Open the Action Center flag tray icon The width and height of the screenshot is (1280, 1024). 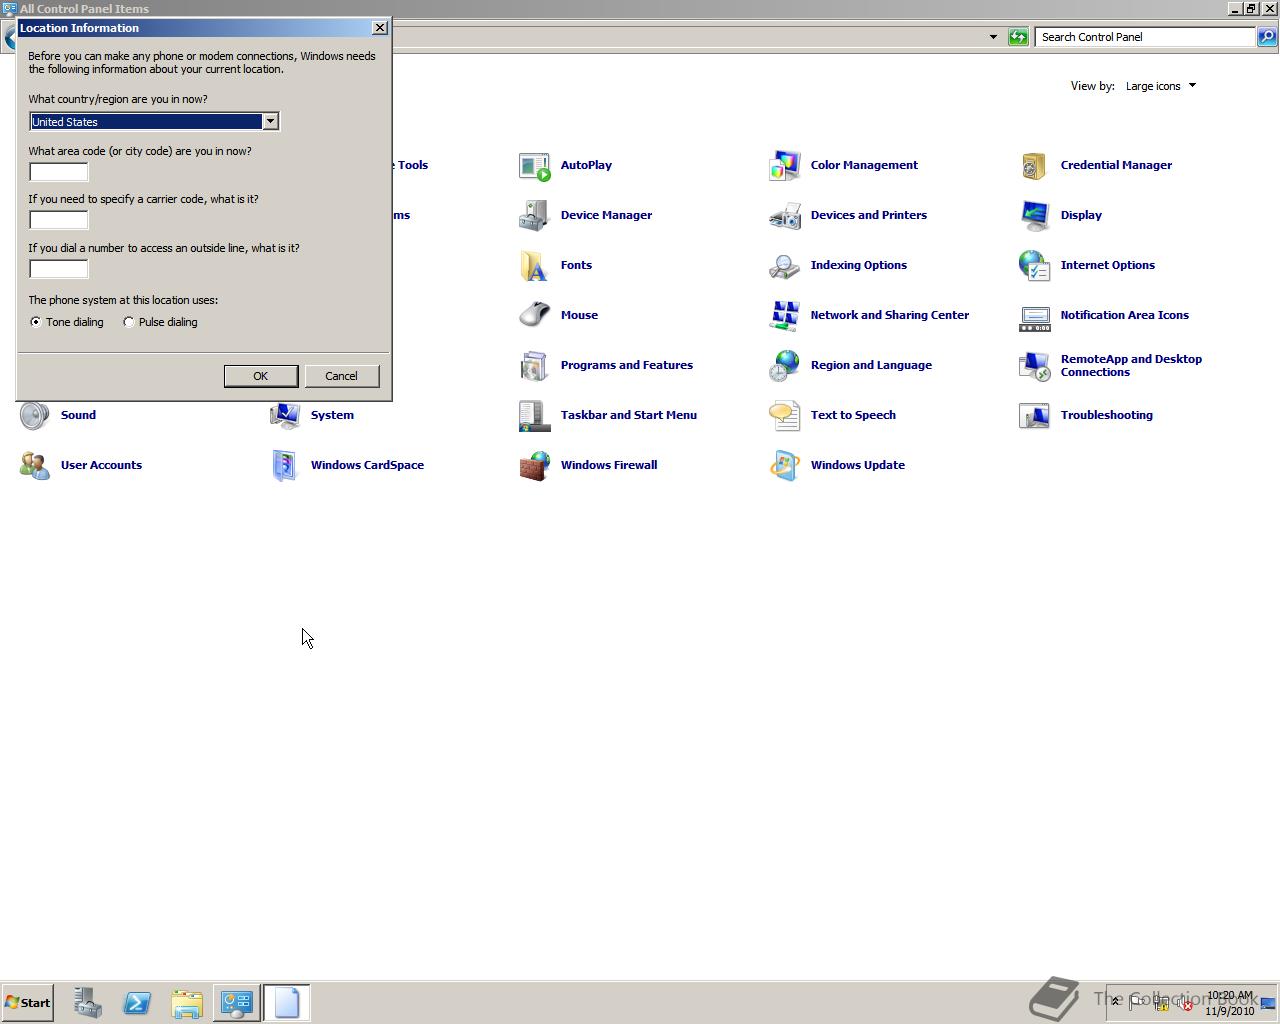coord(1137,1003)
